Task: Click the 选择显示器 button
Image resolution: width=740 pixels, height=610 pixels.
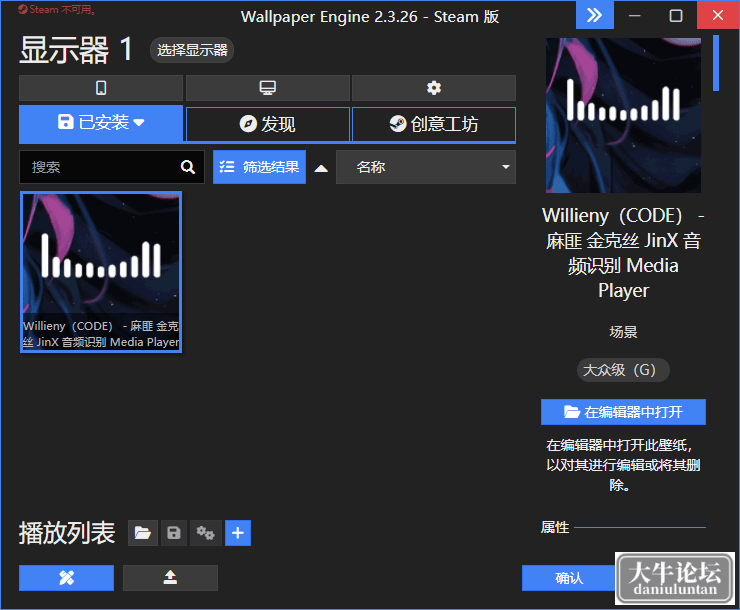Action: click(192, 50)
